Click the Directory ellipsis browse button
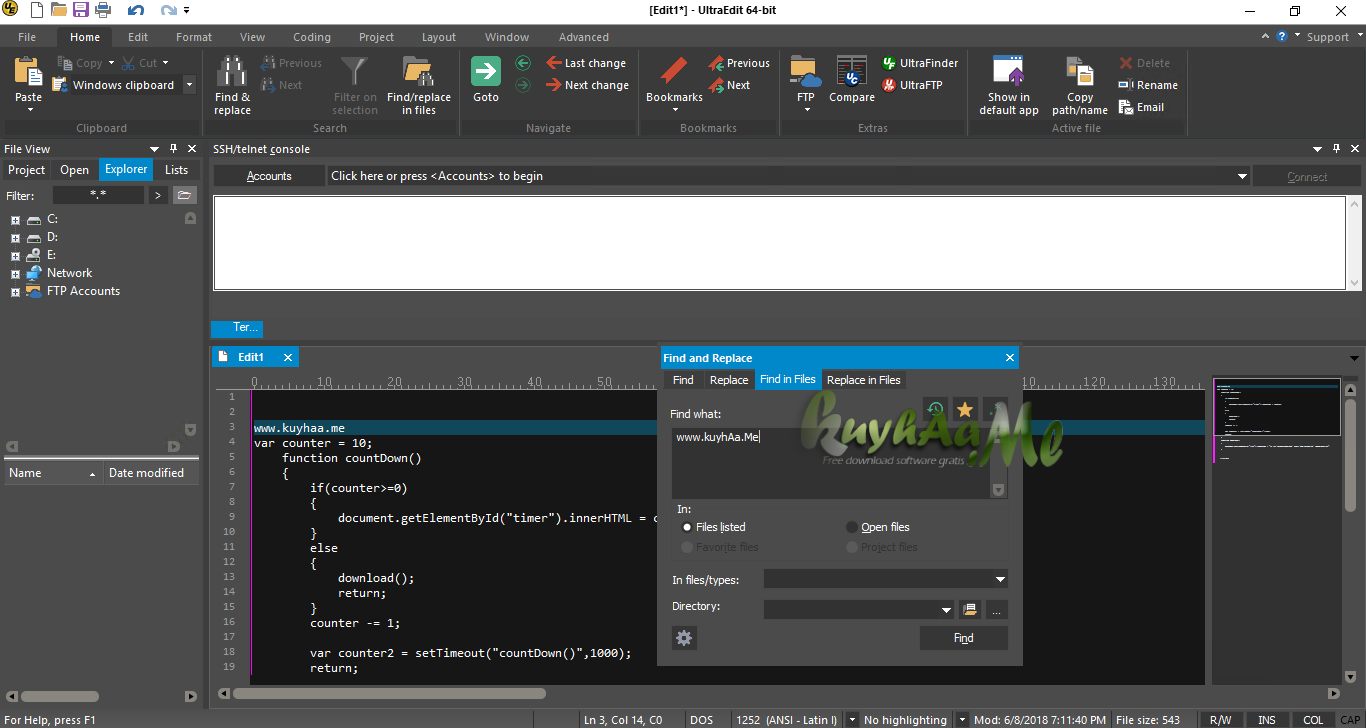Screen dimensions: 1366x728 tap(996, 609)
